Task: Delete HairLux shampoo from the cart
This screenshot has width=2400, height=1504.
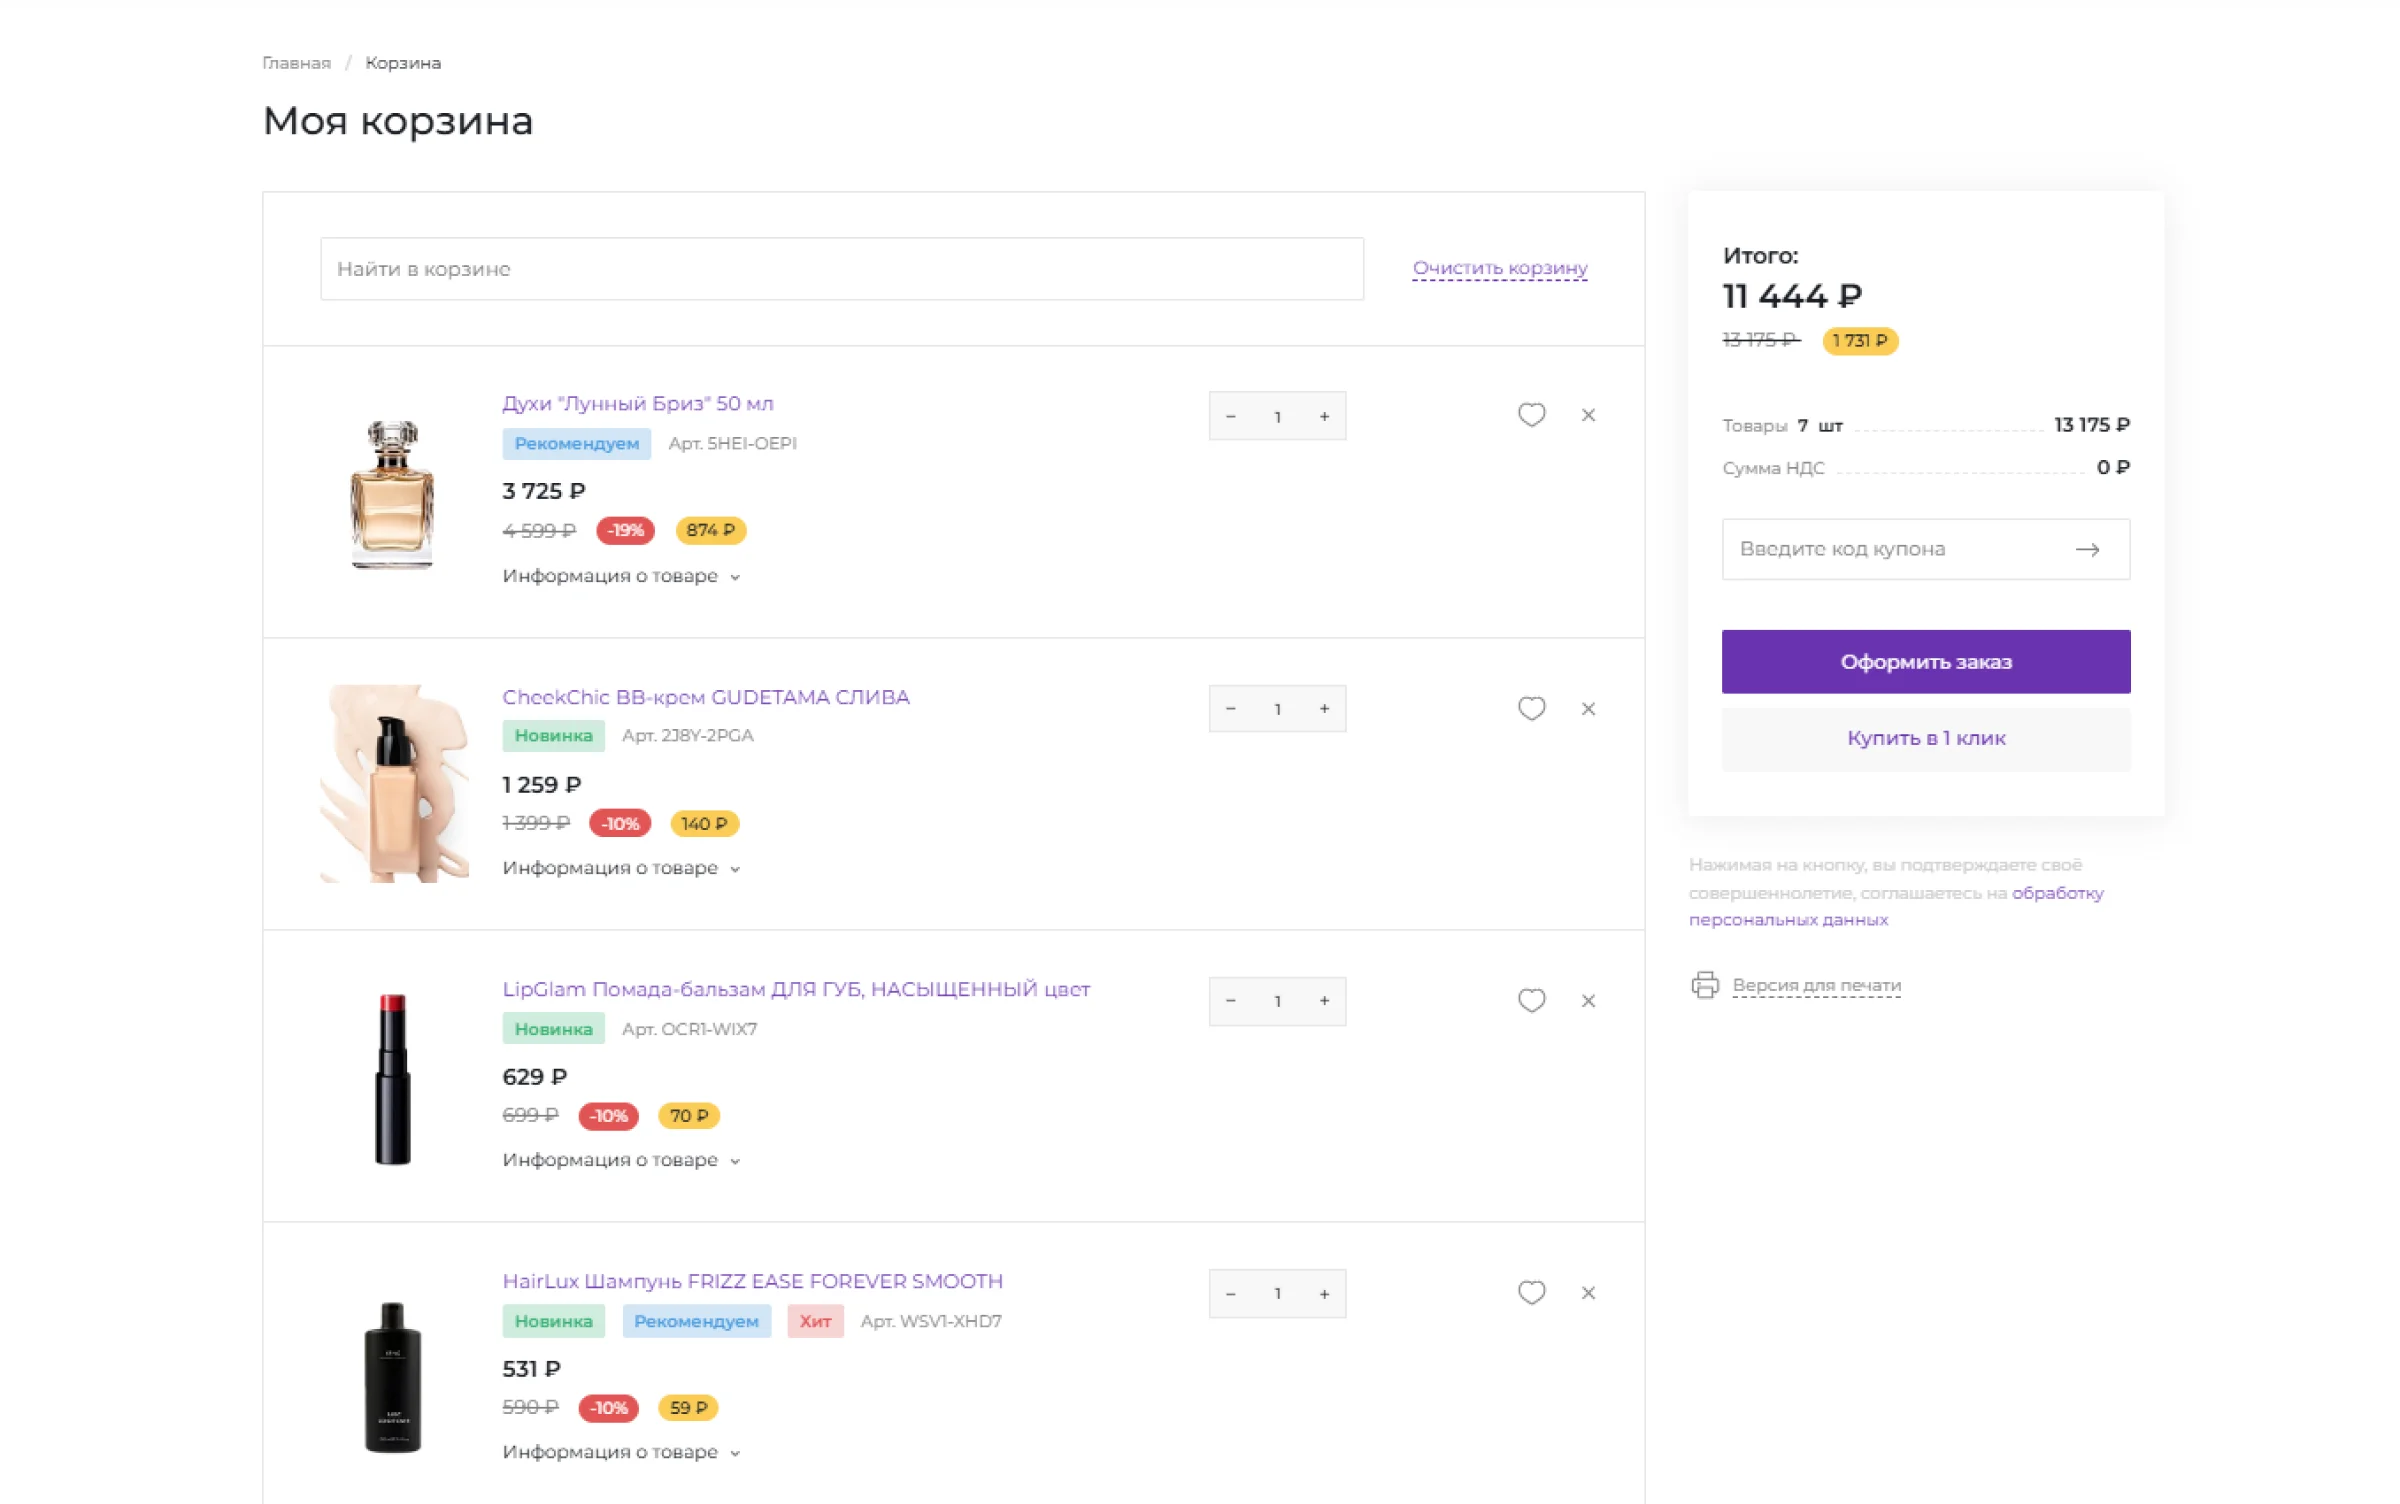Action: pos(1588,1293)
